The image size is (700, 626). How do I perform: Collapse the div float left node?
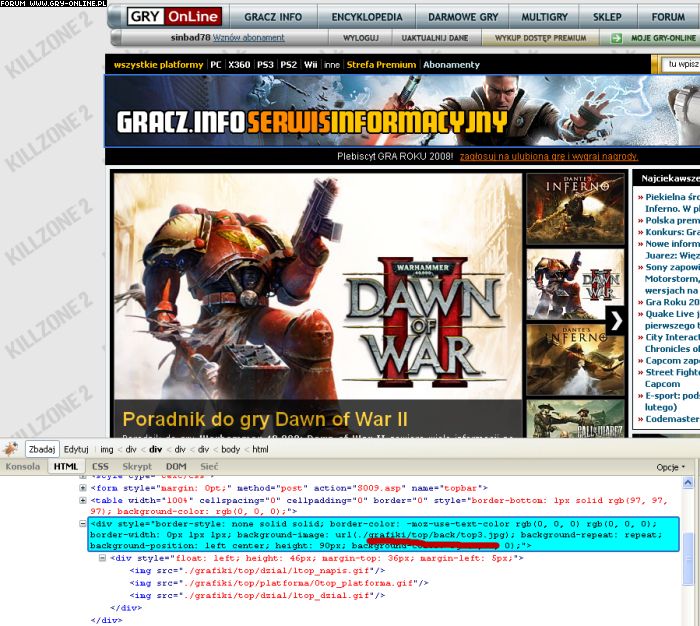102,558
